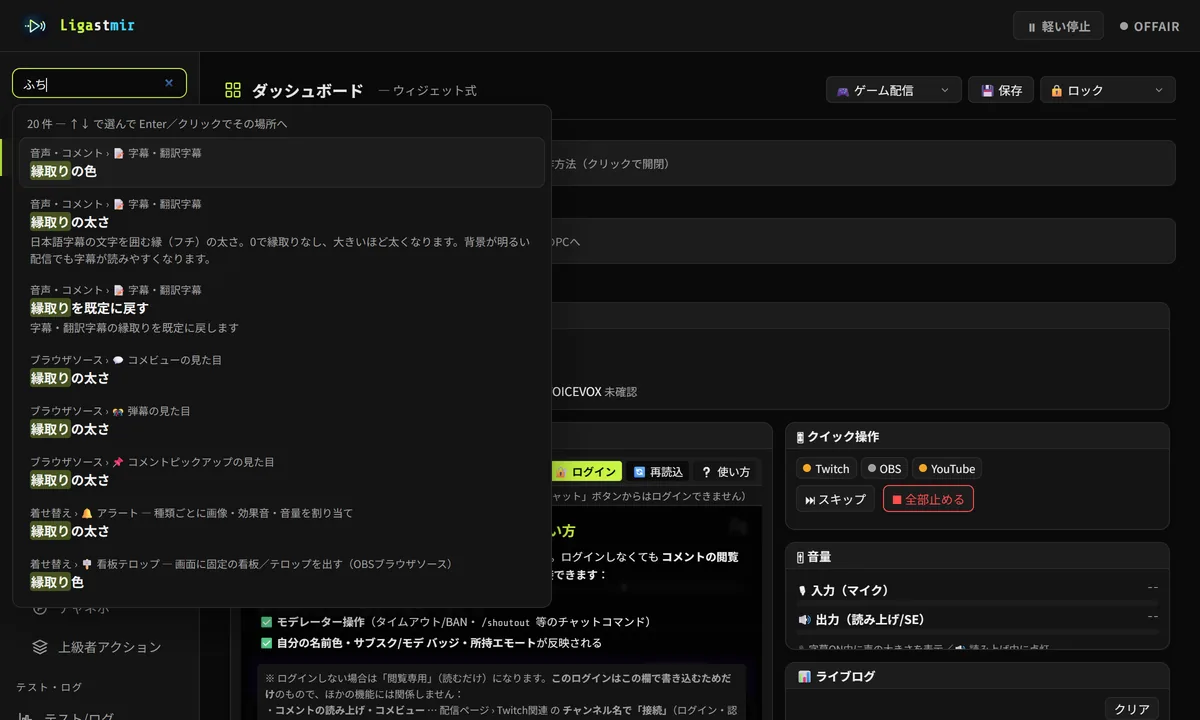Save the dashboard with 保存 button
This screenshot has width=1200, height=720.
[x=1001, y=90]
